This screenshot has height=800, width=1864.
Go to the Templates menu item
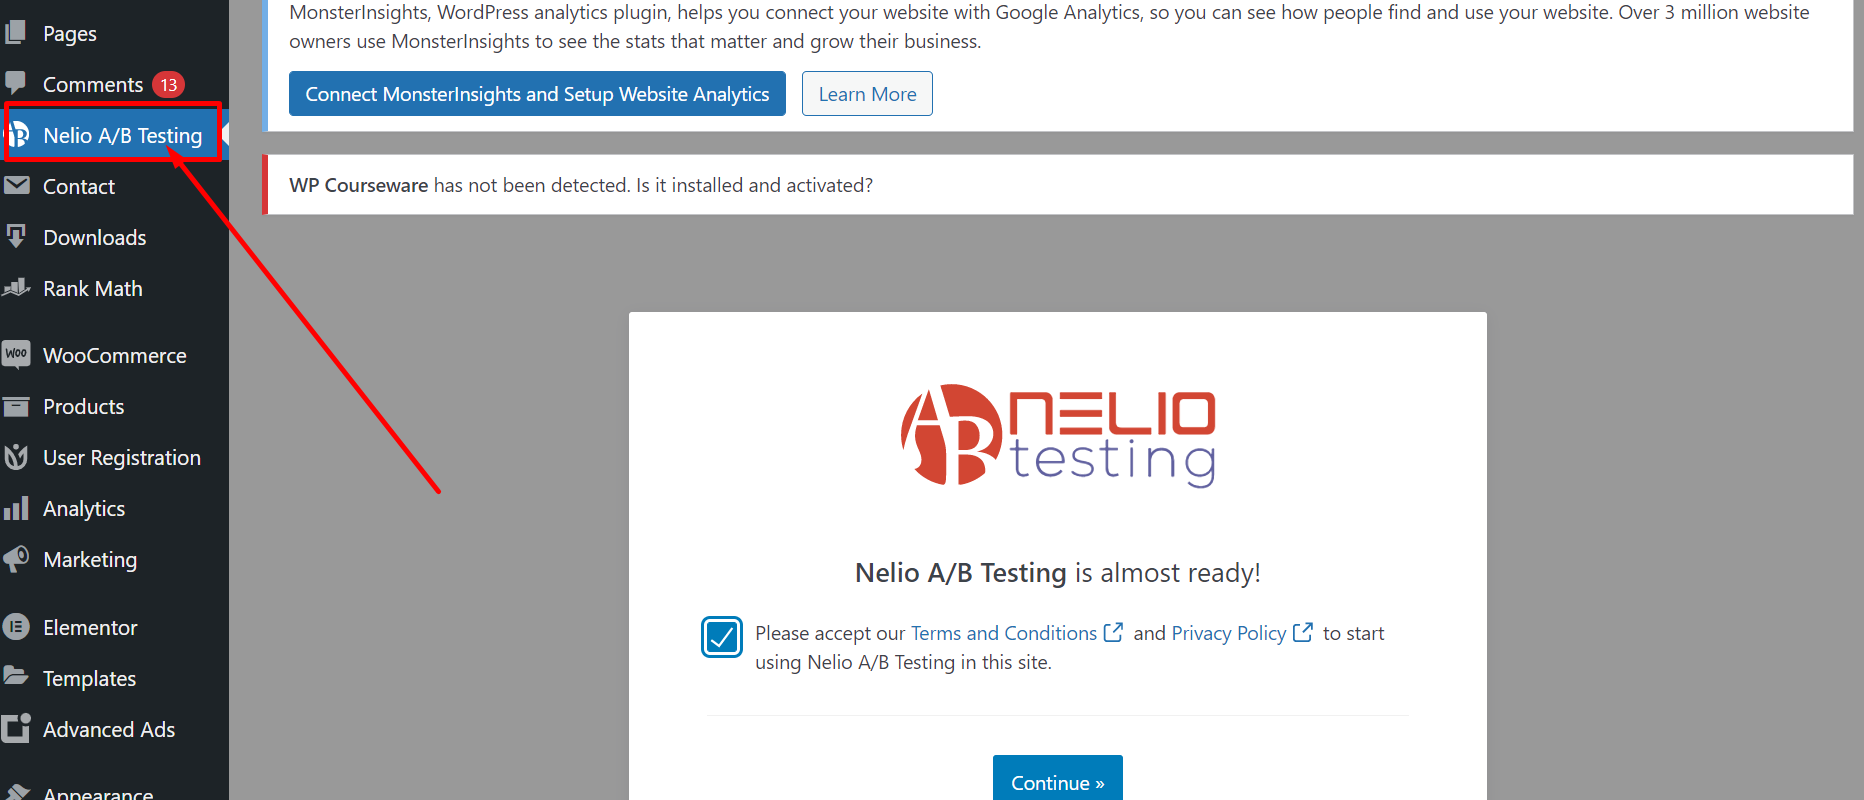pos(90,678)
